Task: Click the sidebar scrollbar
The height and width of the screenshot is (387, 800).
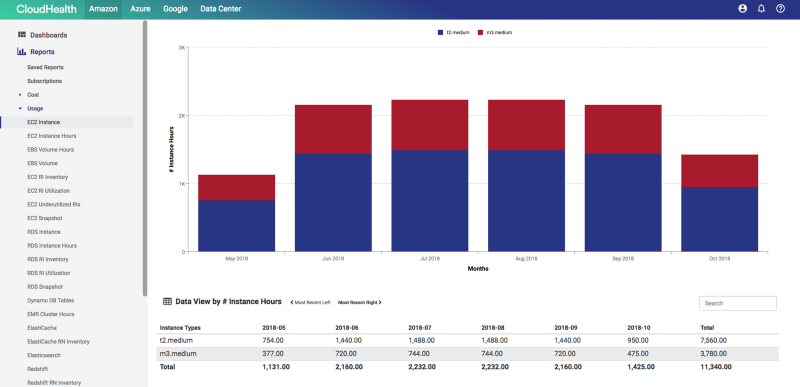Action: coord(145,158)
